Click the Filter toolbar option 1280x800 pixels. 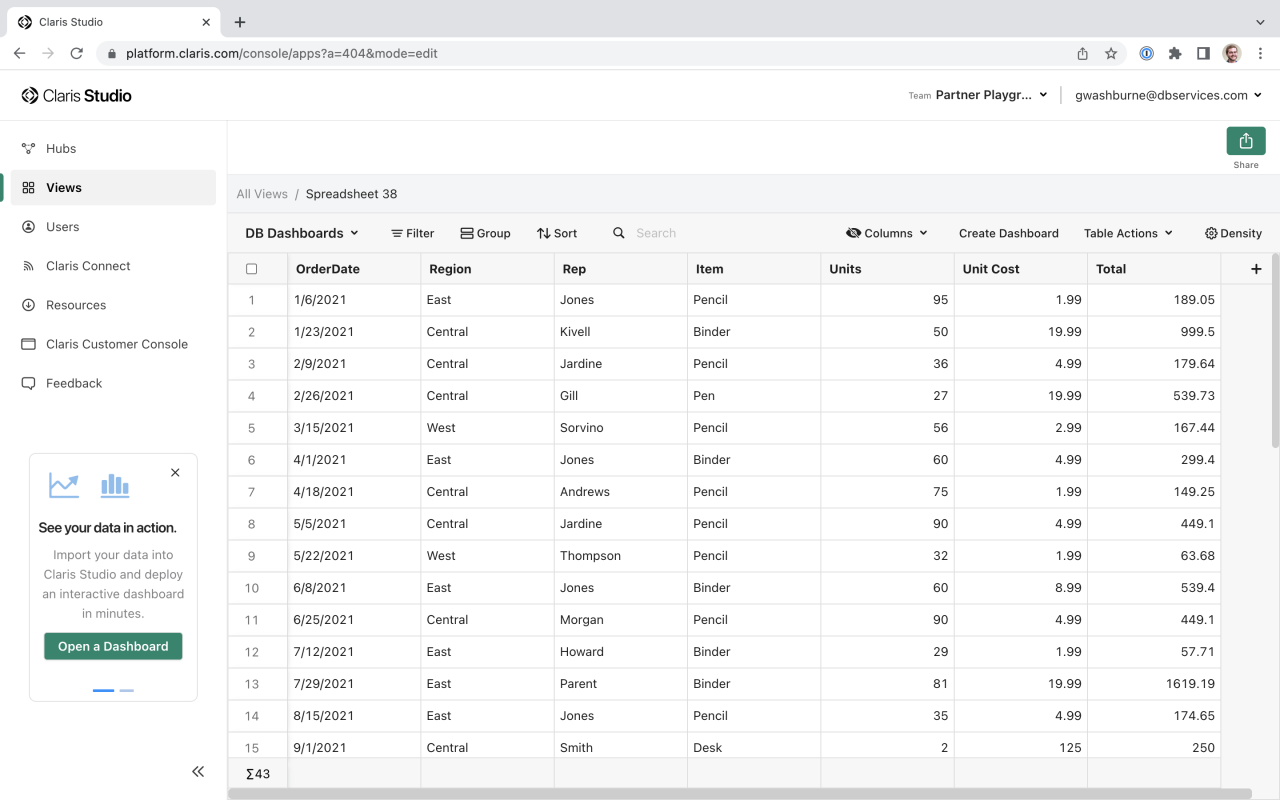point(412,233)
